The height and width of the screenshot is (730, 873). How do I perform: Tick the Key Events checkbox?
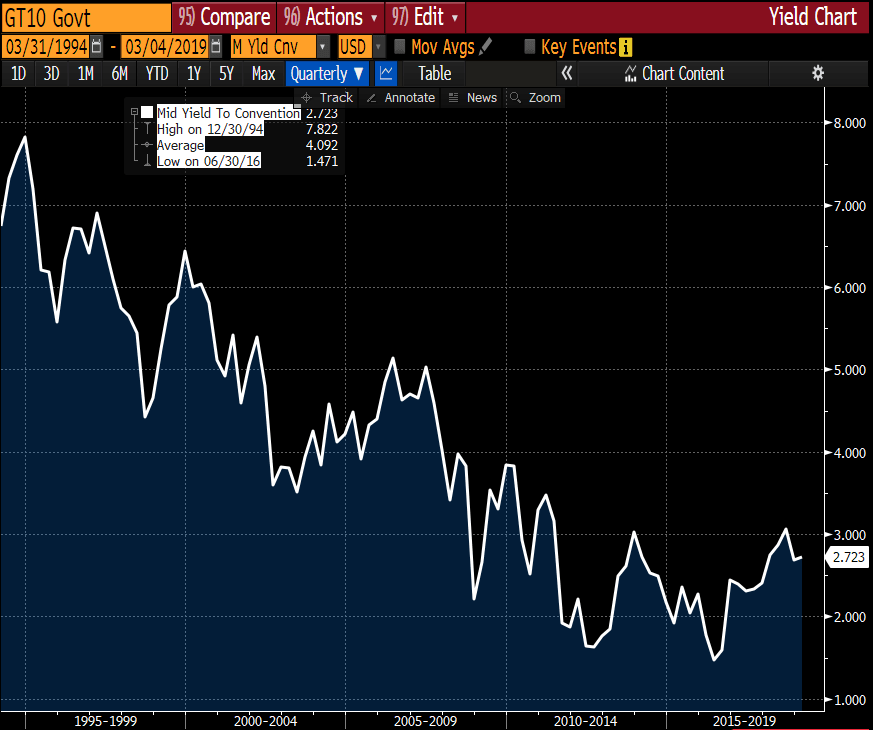[x=530, y=47]
